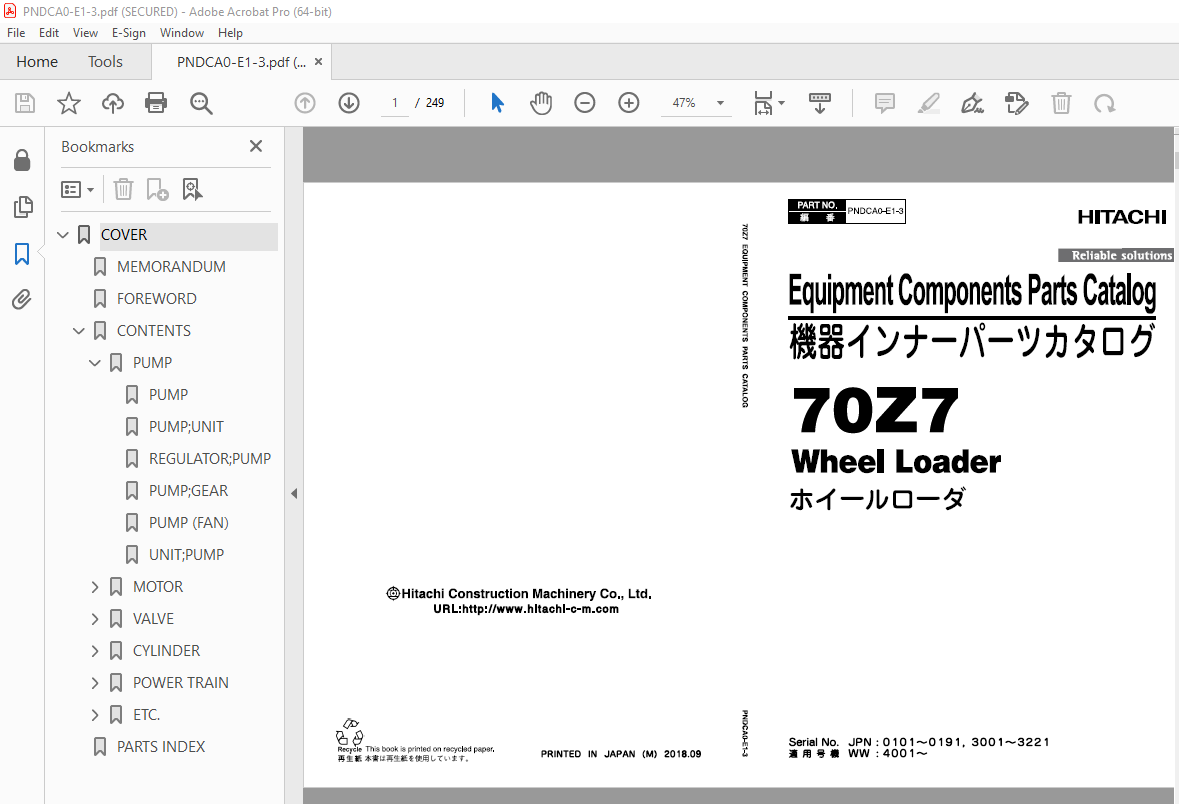Expand the ETC. bookmark
The width and height of the screenshot is (1179, 804).
tap(95, 714)
